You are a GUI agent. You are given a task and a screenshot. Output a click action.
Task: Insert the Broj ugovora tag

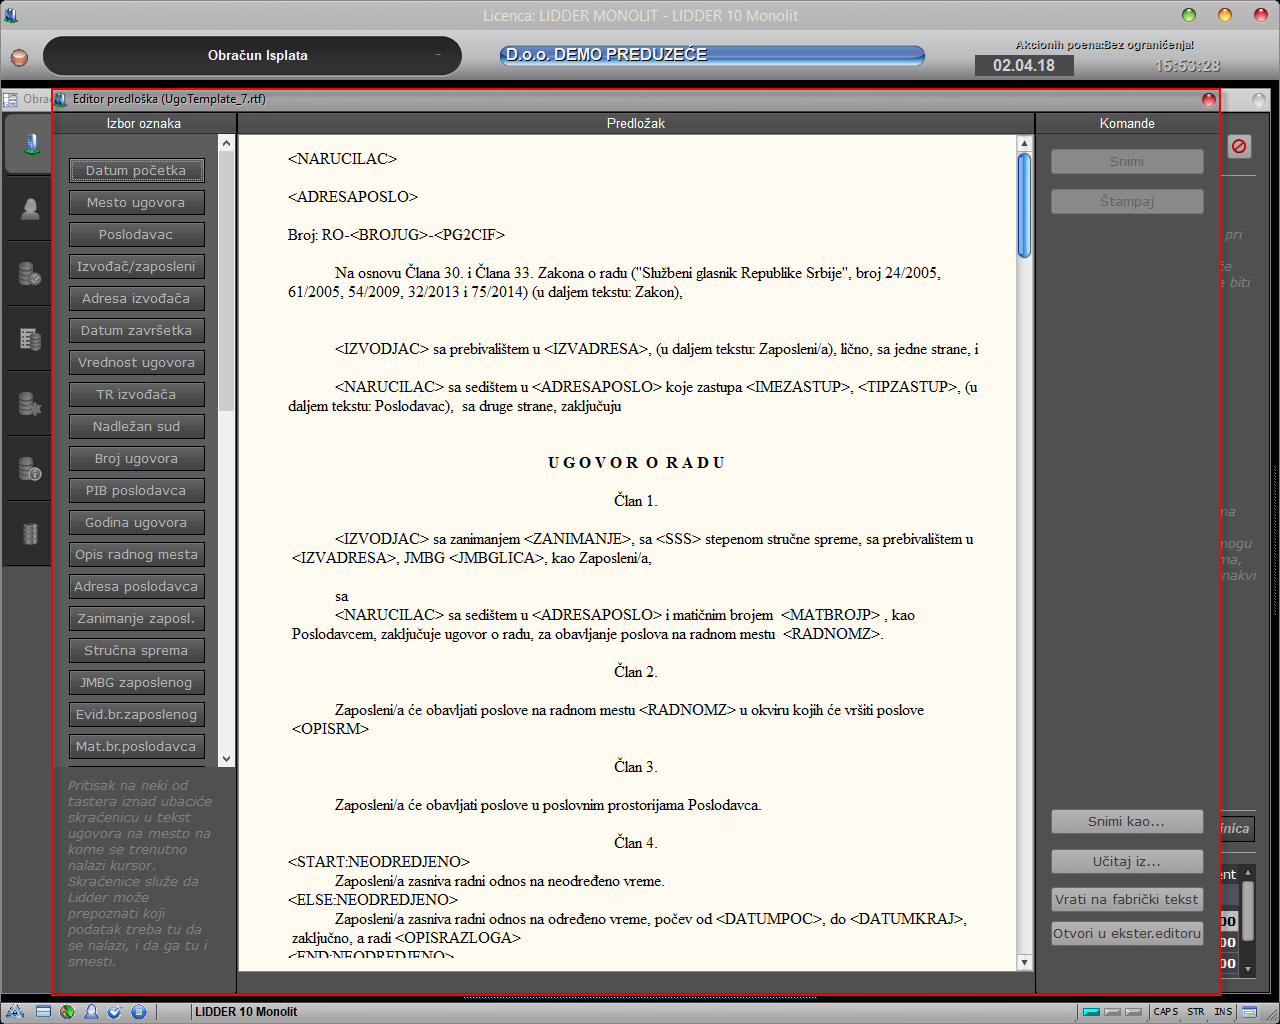(136, 458)
